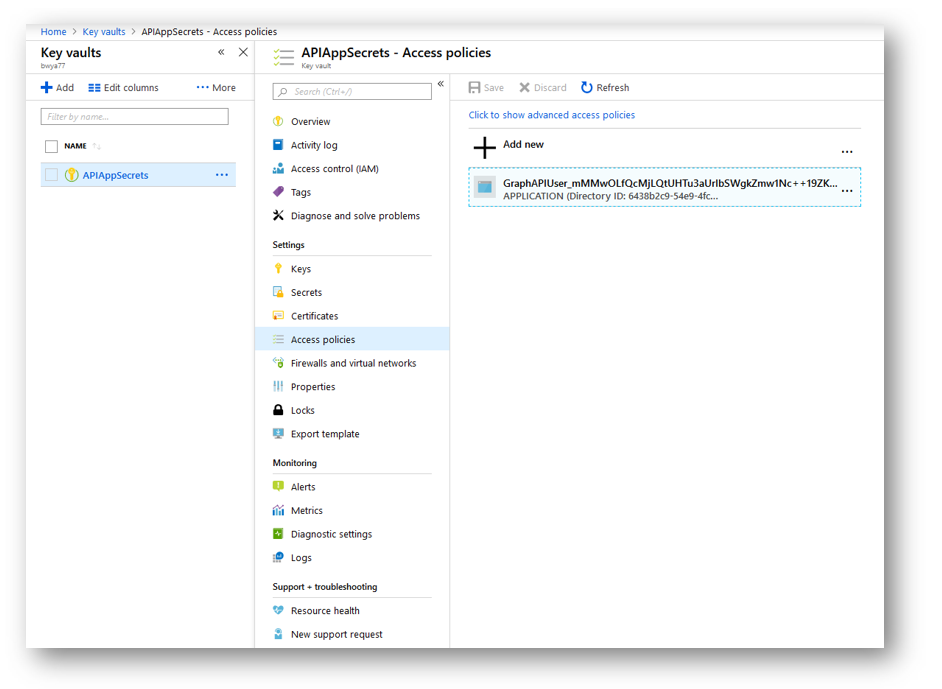Open Certificates settings page
This screenshot has width=942, height=689.
click(315, 316)
